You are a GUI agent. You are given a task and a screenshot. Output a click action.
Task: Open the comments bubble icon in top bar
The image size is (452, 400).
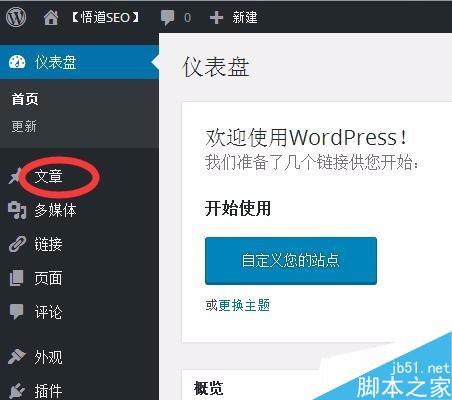167,17
